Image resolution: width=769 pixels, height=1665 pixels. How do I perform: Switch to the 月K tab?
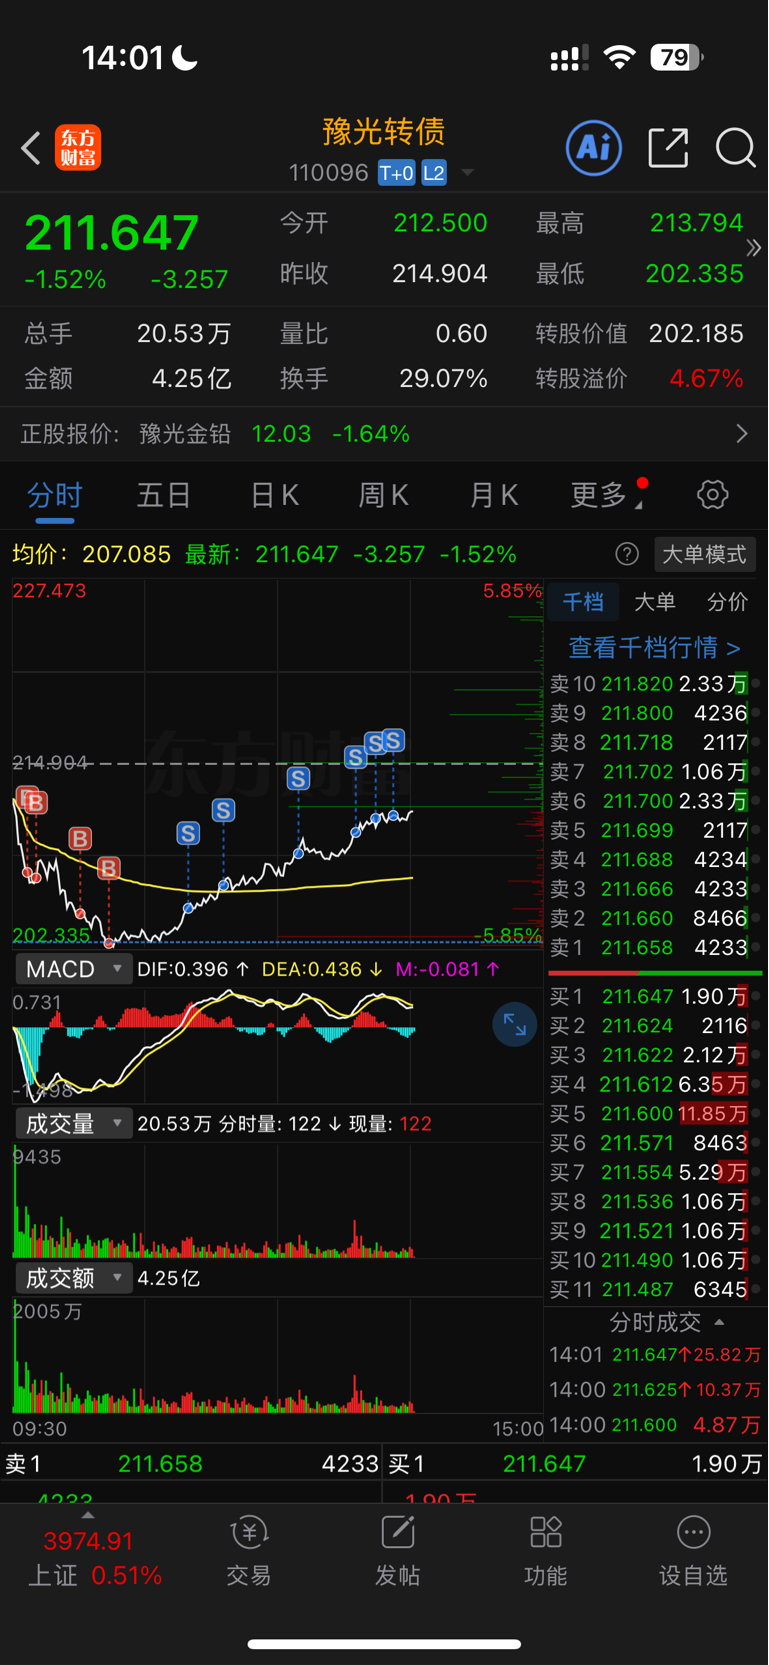[494, 495]
